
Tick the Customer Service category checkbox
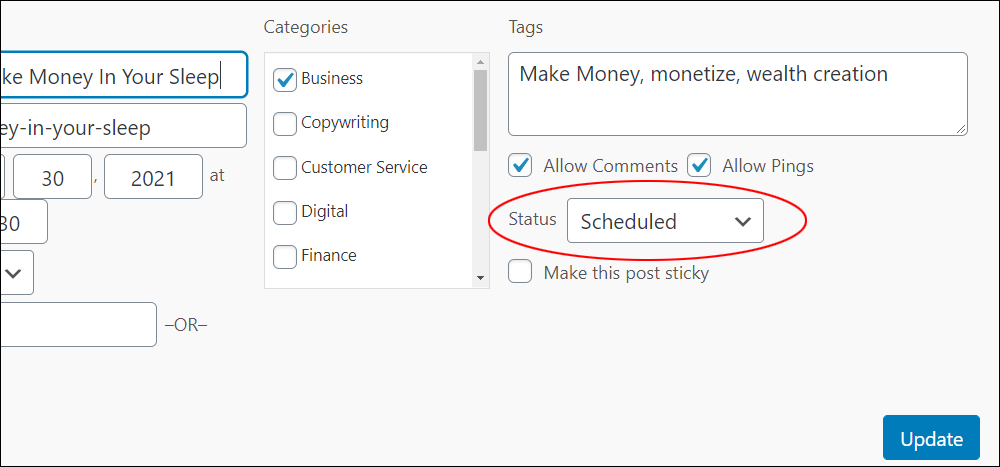pyautogui.click(x=284, y=168)
